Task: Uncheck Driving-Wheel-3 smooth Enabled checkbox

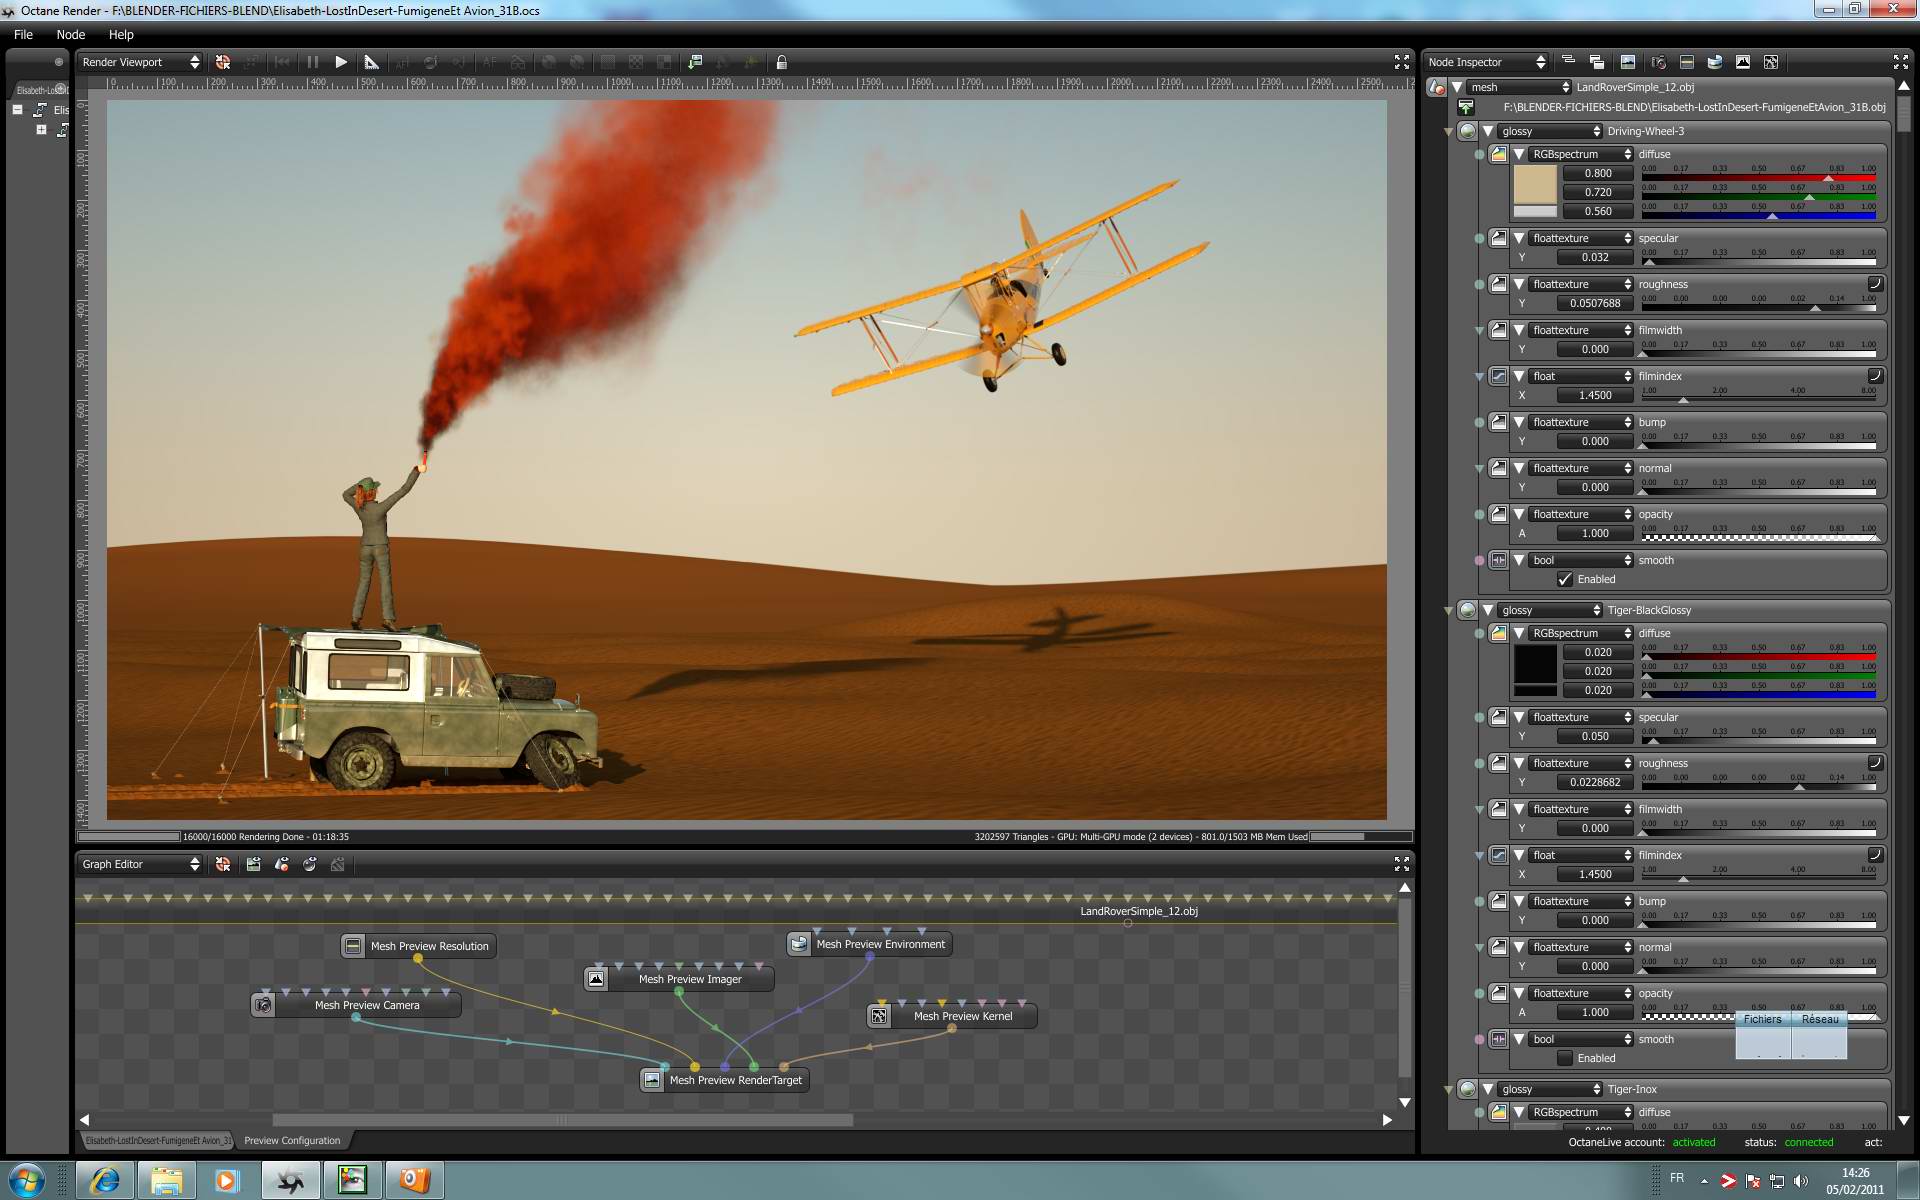Action: pyautogui.click(x=1565, y=579)
